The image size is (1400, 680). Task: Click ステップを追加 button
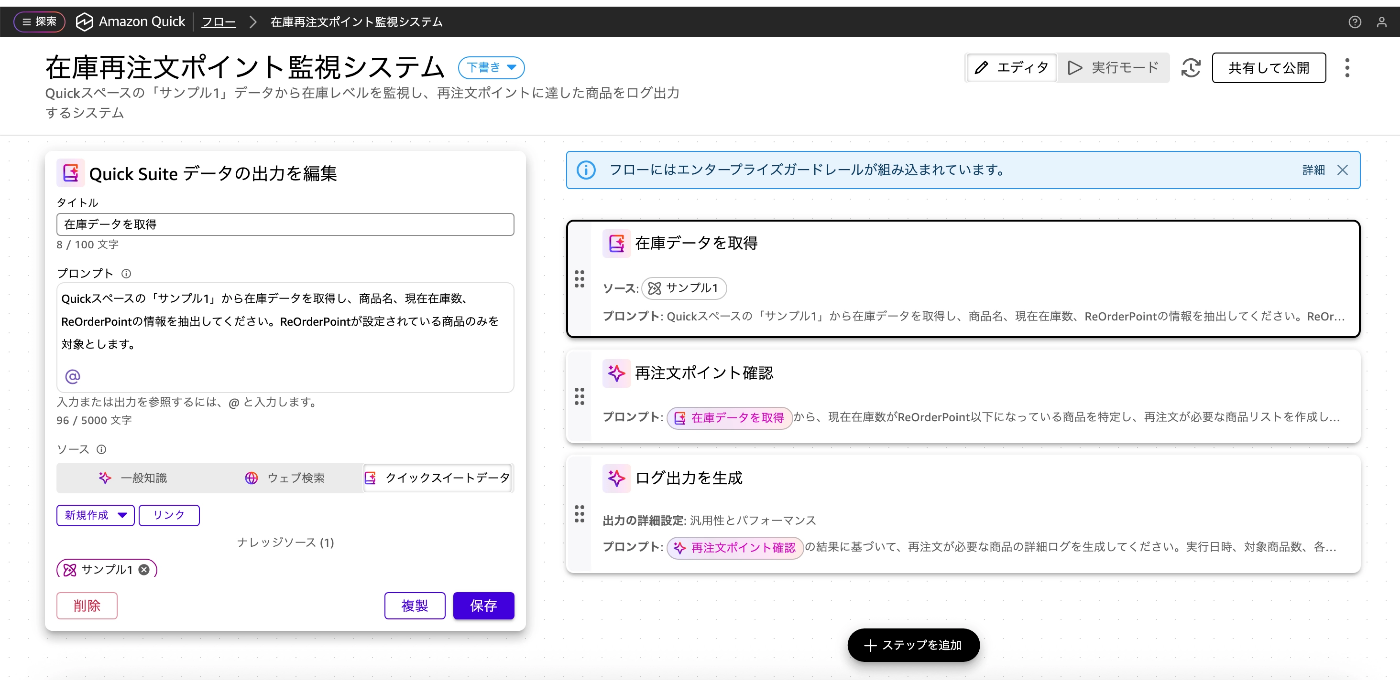(x=913, y=645)
